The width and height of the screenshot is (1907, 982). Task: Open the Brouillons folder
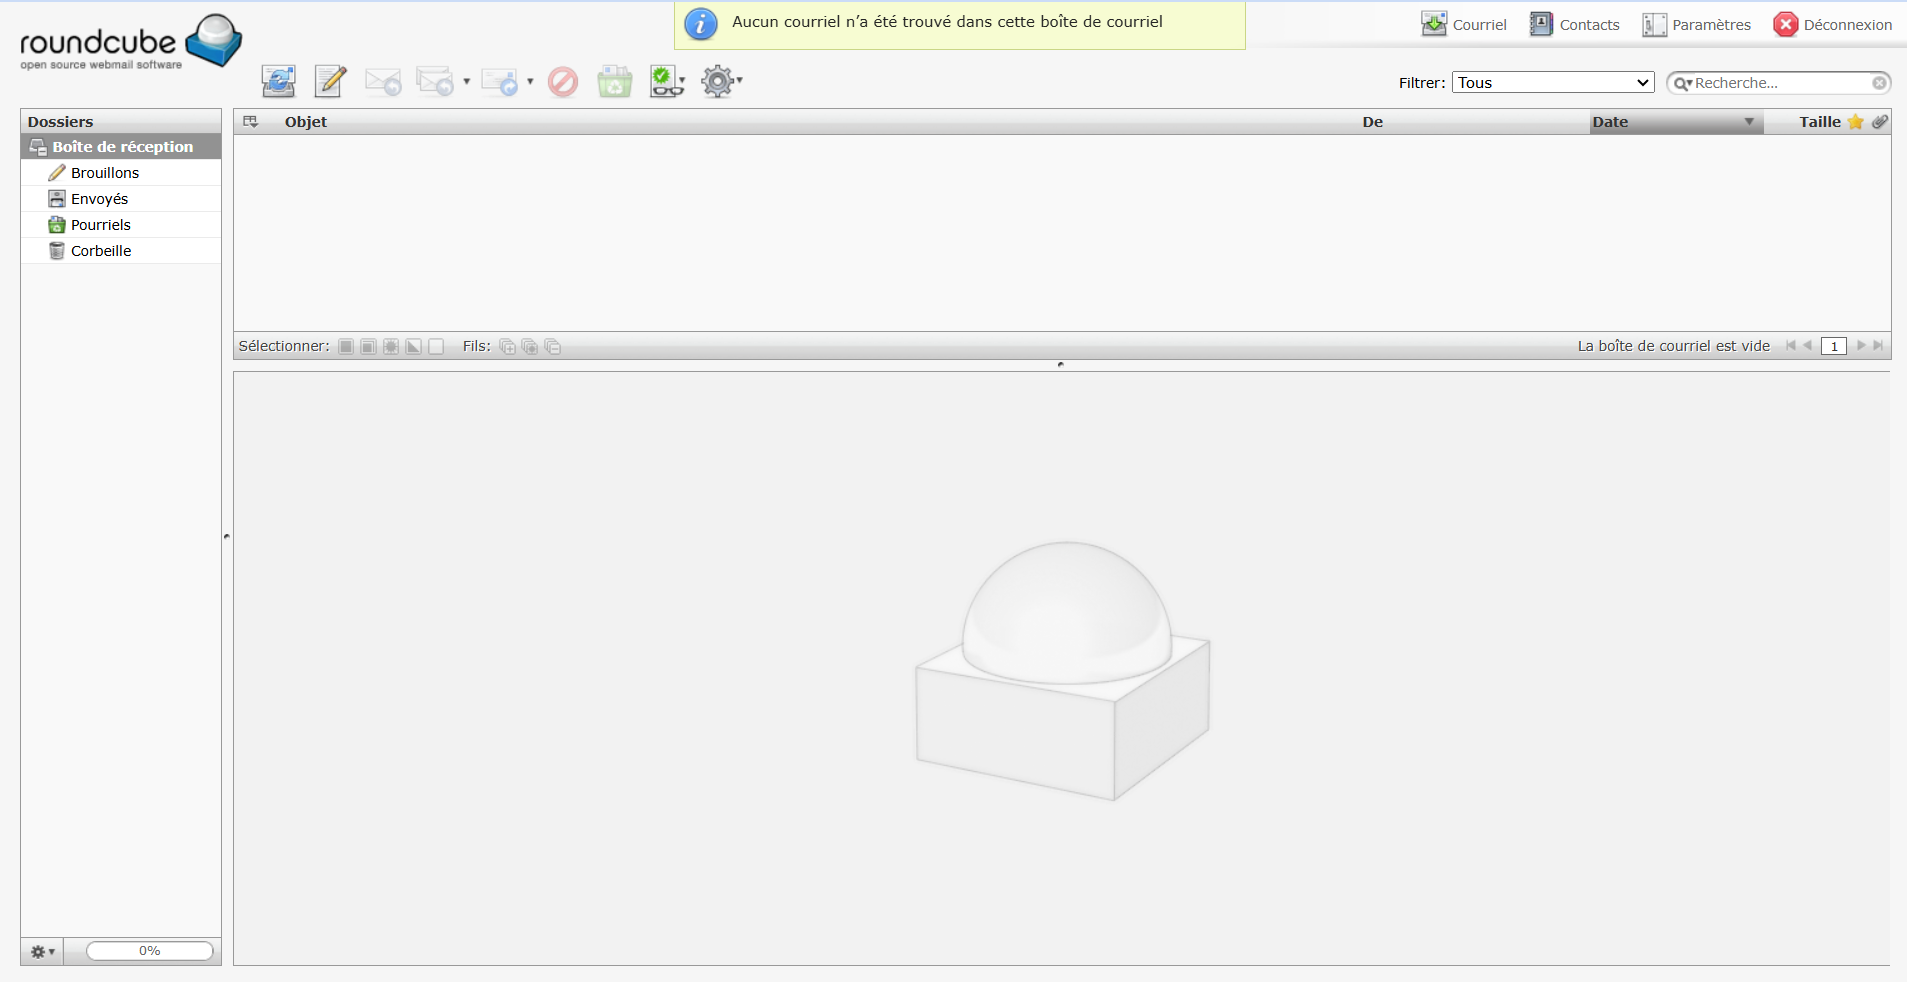105,173
